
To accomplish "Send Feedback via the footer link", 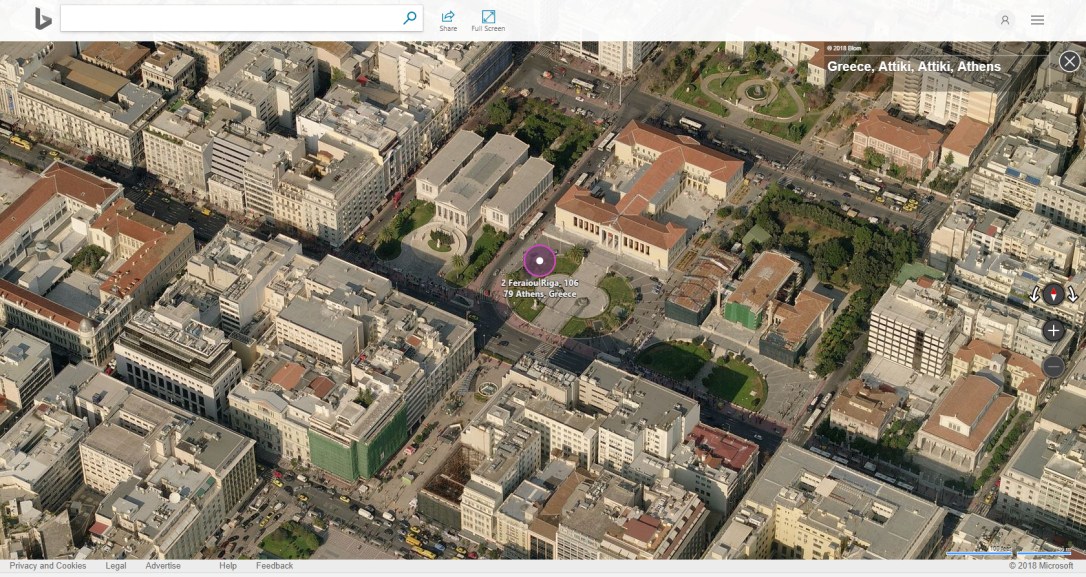I will (x=275, y=565).
